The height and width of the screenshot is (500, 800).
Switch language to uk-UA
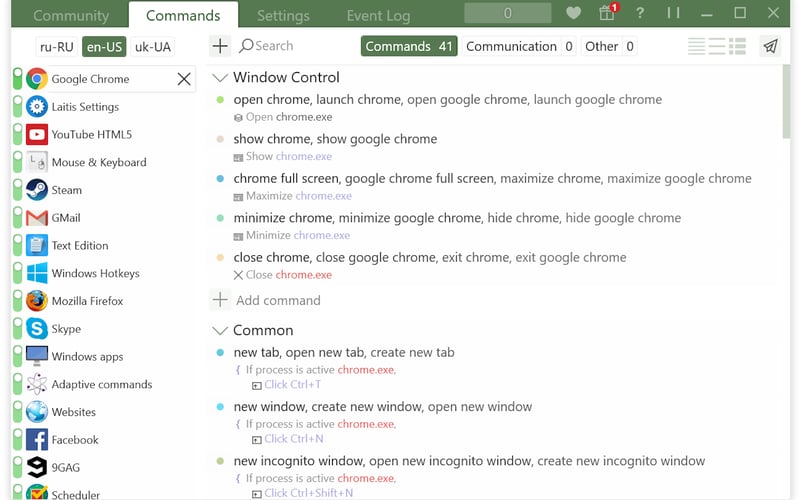(153, 47)
